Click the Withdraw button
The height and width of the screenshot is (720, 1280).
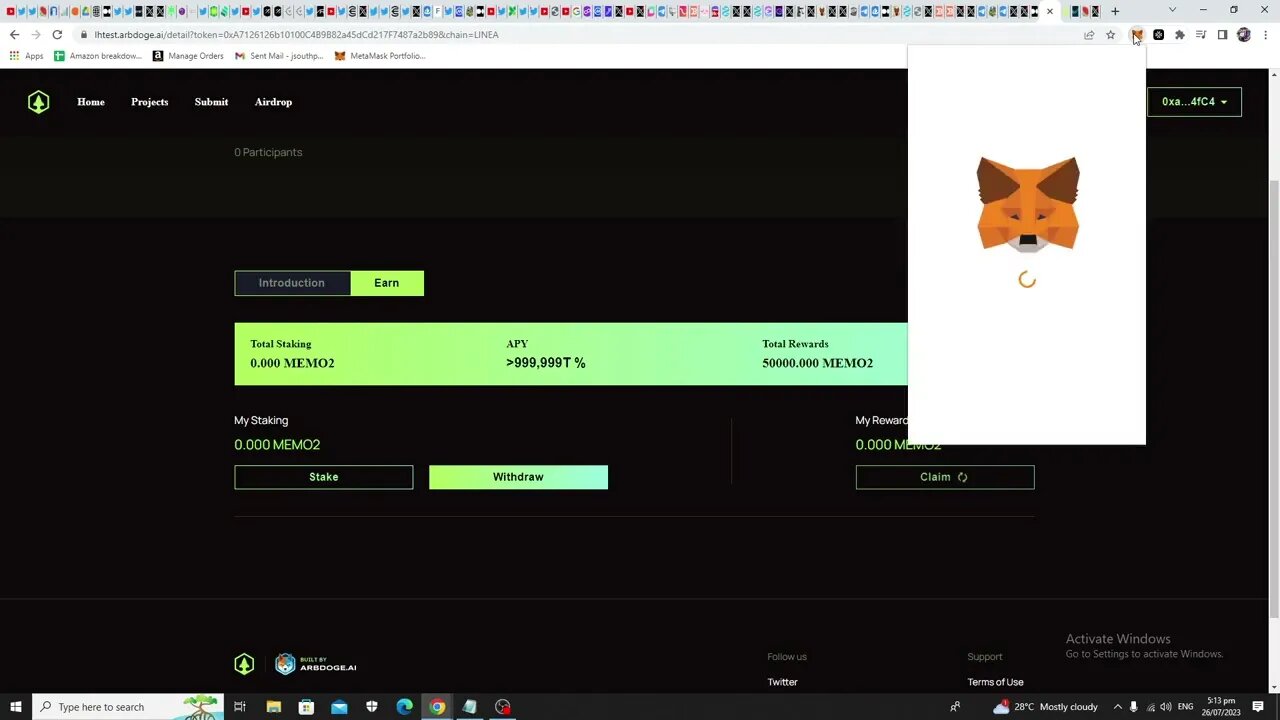pos(518,477)
